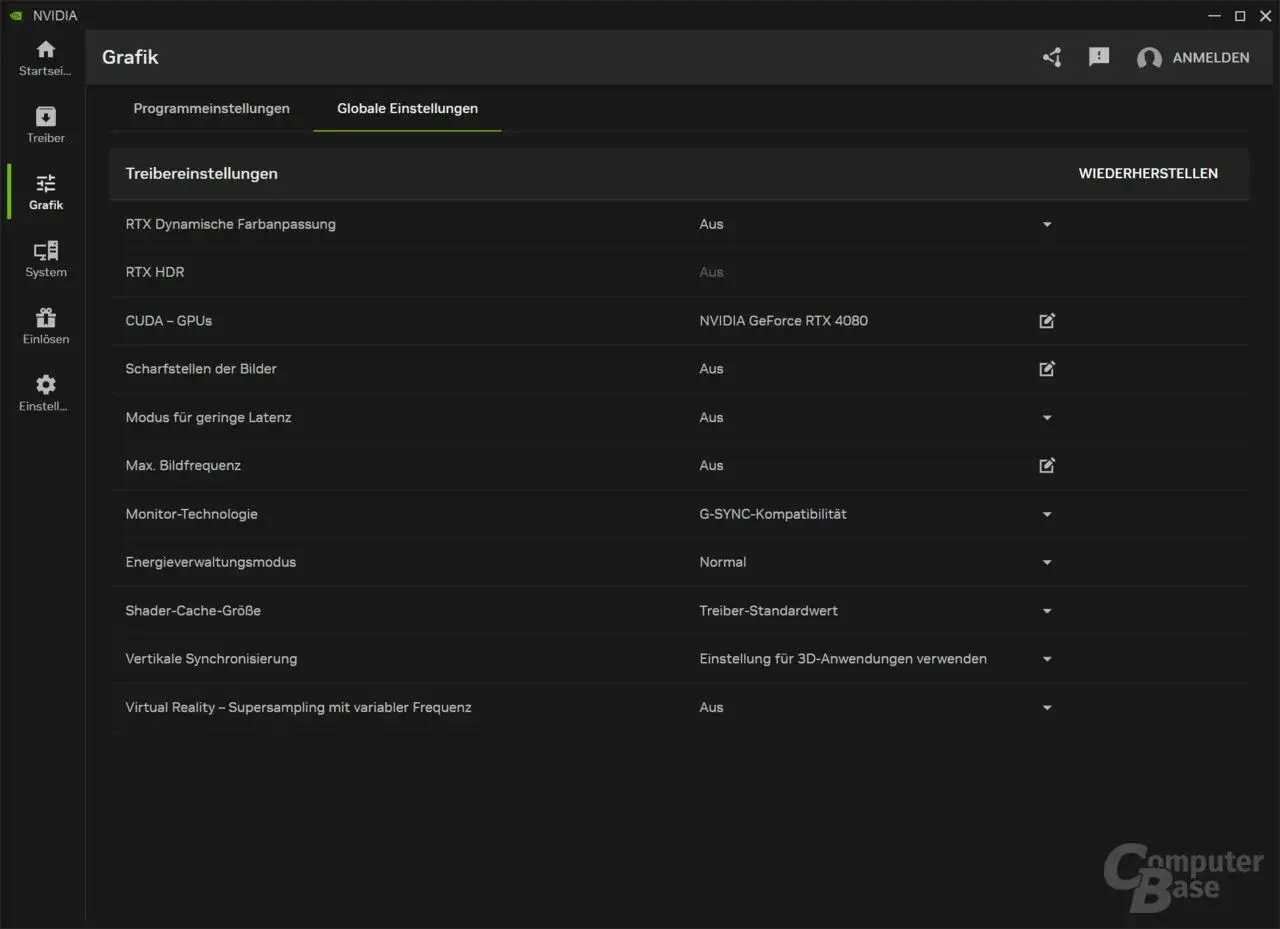Image resolution: width=1280 pixels, height=929 pixels.
Task: Click the ANMELDEN login button
Action: tap(1211, 58)
